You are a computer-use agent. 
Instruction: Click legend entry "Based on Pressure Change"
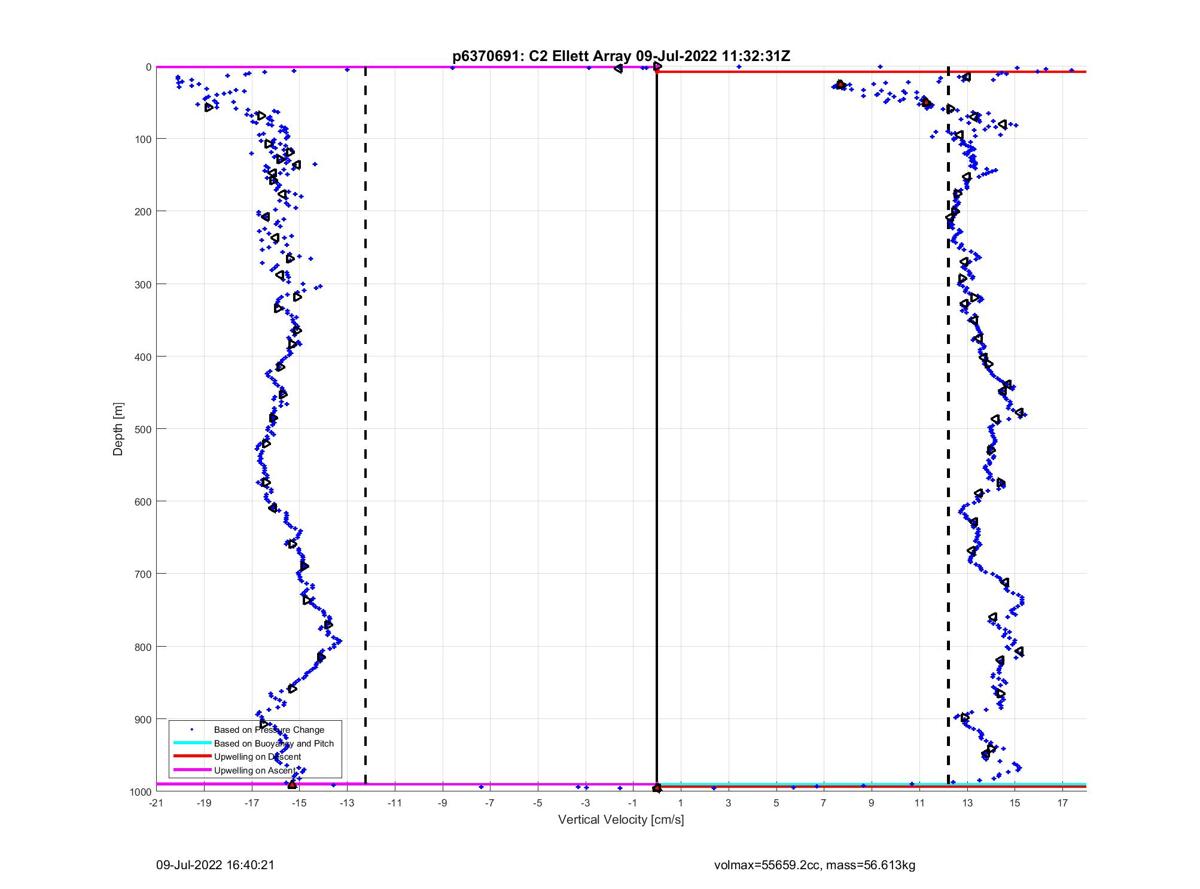pyautogui.click(x=269, y=730)
